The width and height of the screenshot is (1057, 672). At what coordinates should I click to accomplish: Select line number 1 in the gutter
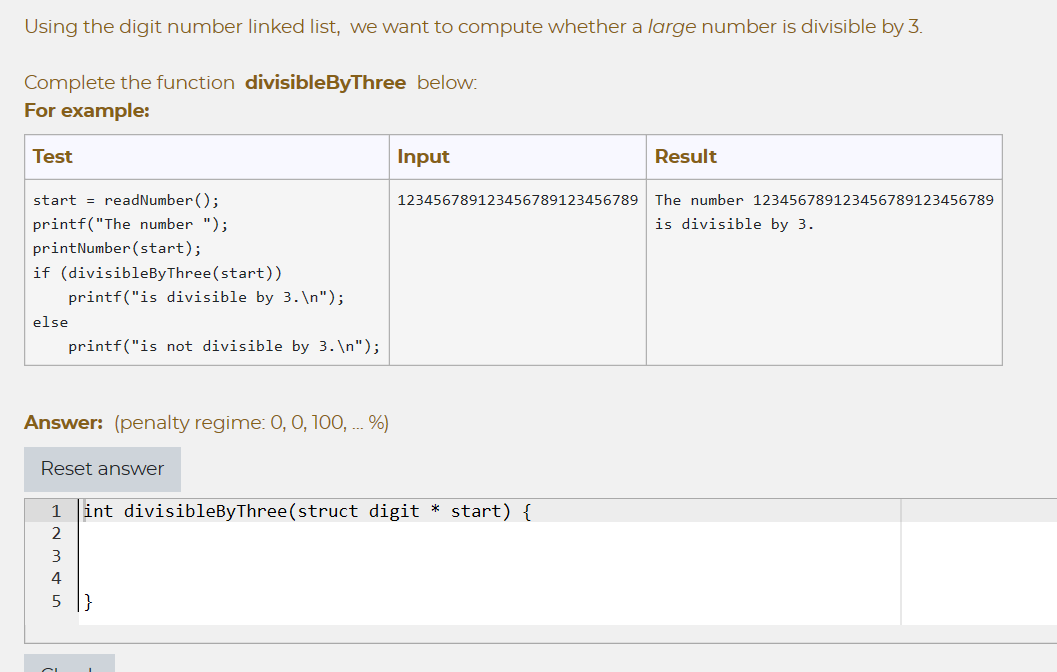coord(55,510)
